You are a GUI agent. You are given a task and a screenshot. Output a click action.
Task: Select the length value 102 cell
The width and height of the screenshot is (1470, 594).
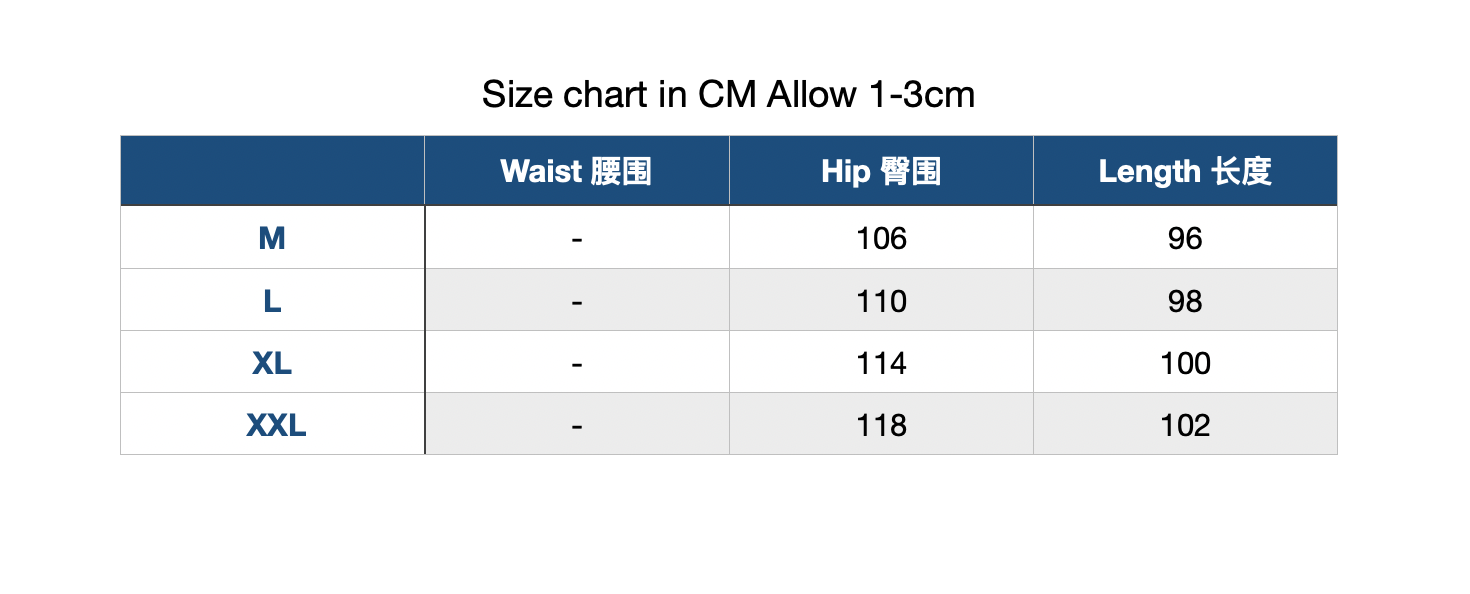[1185, 424]
